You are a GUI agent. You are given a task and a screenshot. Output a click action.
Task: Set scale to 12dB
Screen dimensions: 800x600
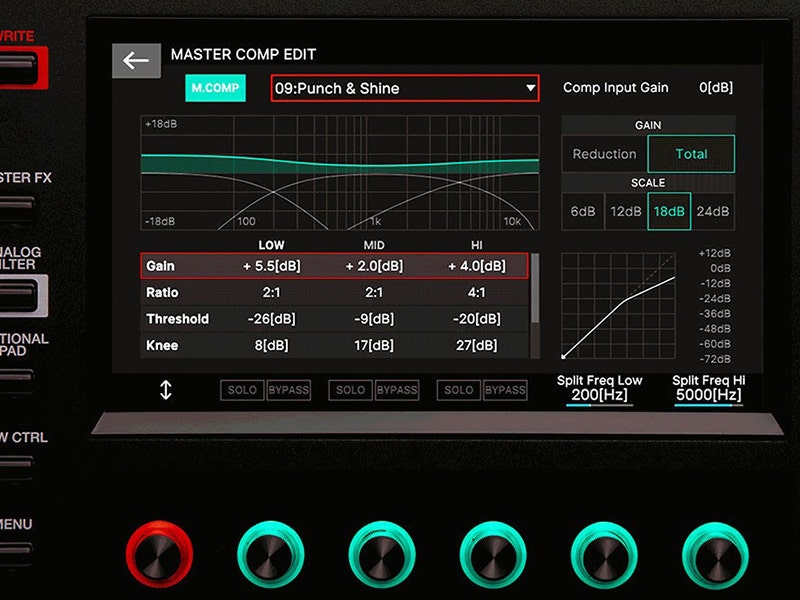[x=626, y=211]
